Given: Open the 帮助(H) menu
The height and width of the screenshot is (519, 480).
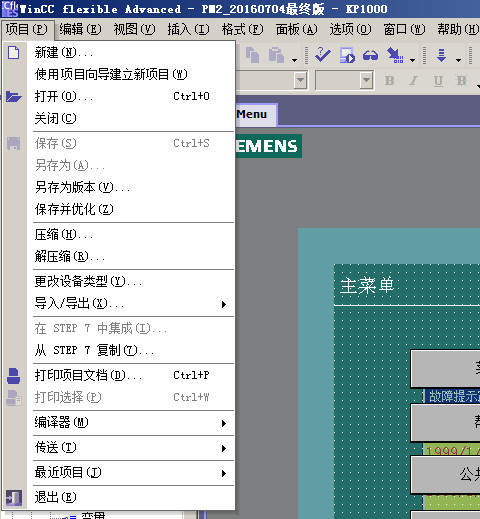Looking at the screenshot, I should 458,29.
